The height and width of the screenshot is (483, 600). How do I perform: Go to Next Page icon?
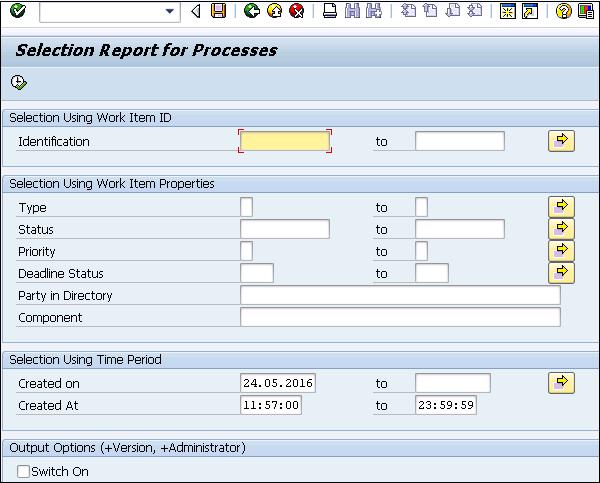coord(453,11)
